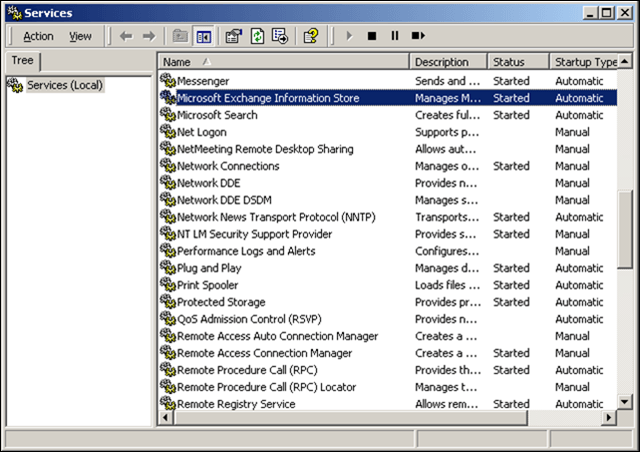
Task: Click the Pause Service button
Action: [395, 36]
